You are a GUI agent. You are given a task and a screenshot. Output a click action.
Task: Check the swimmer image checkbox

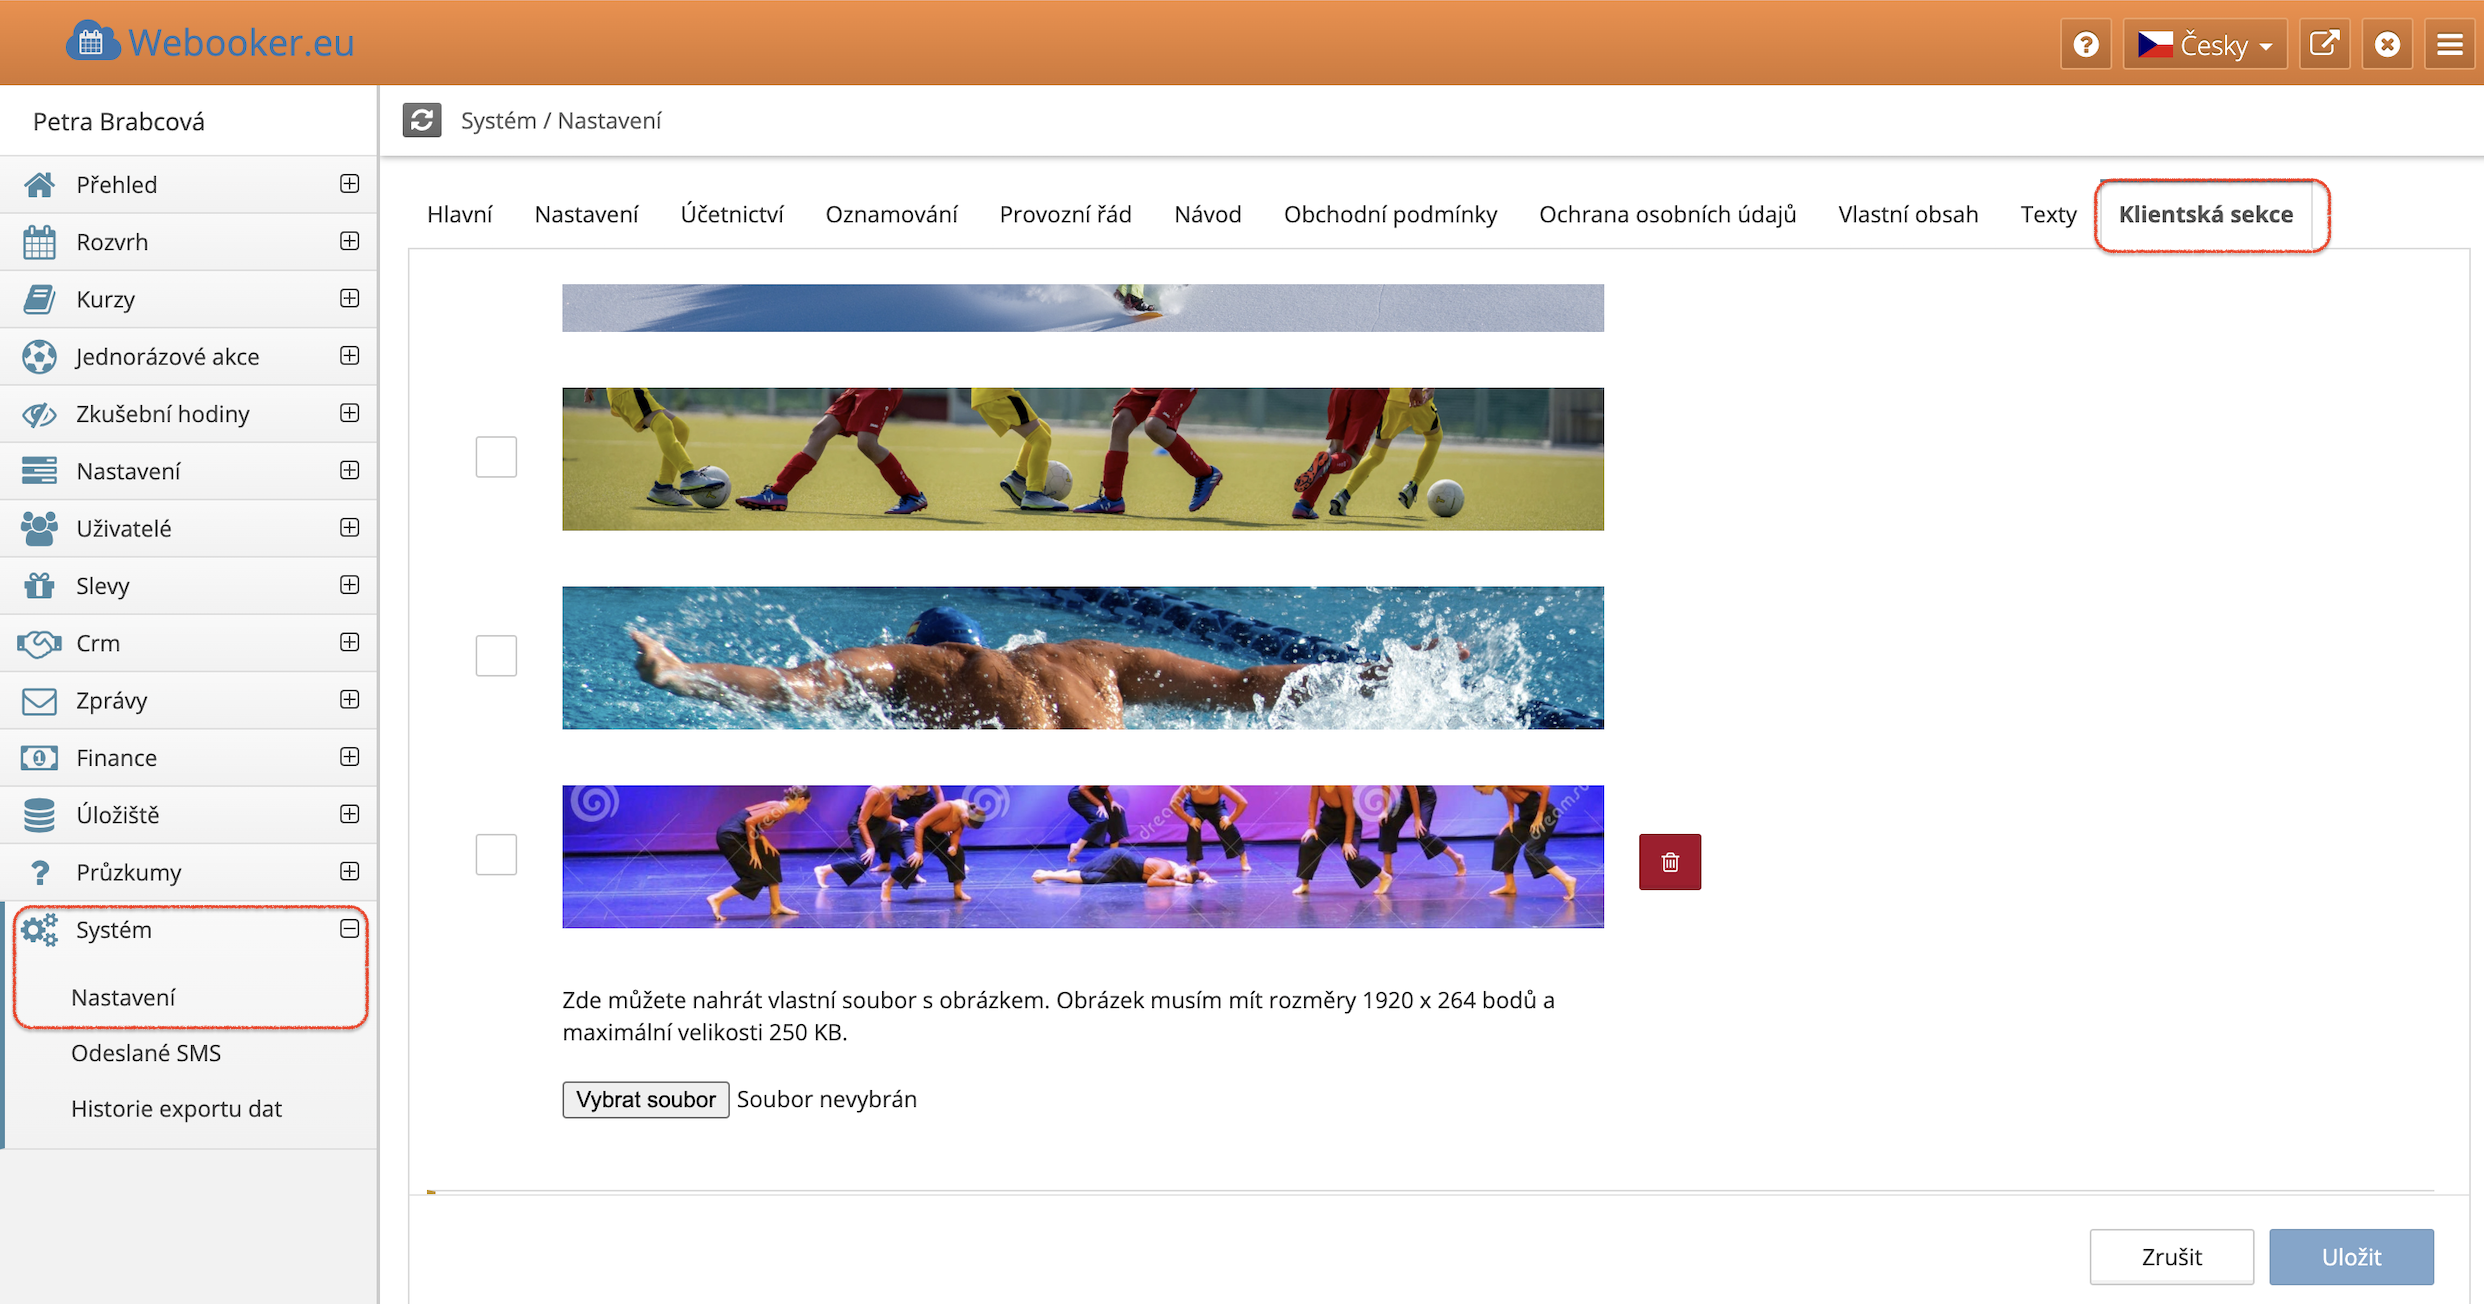click(496, 656)
